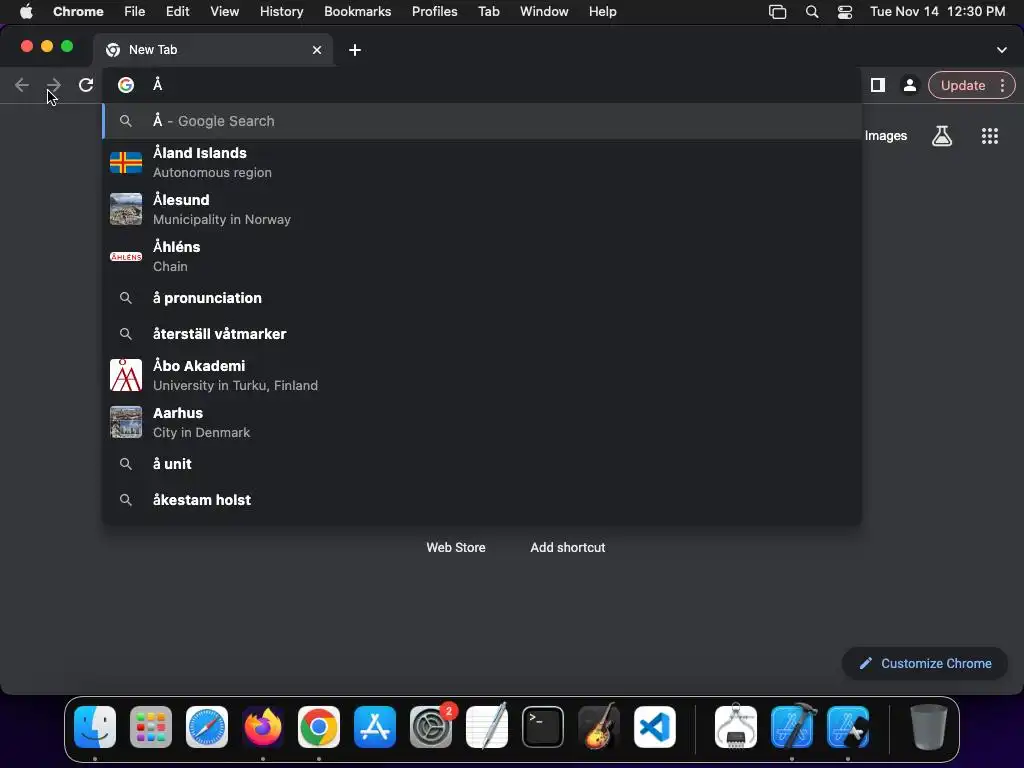Click the Åbo Akademi logo thumbnail
The image size is (1024, 768).
126,375
